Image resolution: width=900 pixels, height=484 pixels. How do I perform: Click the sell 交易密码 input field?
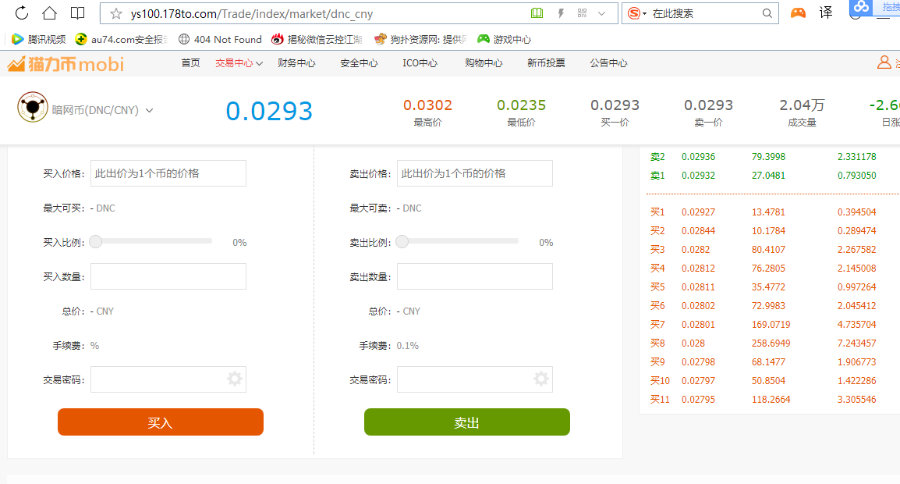[x=475, y=380]
